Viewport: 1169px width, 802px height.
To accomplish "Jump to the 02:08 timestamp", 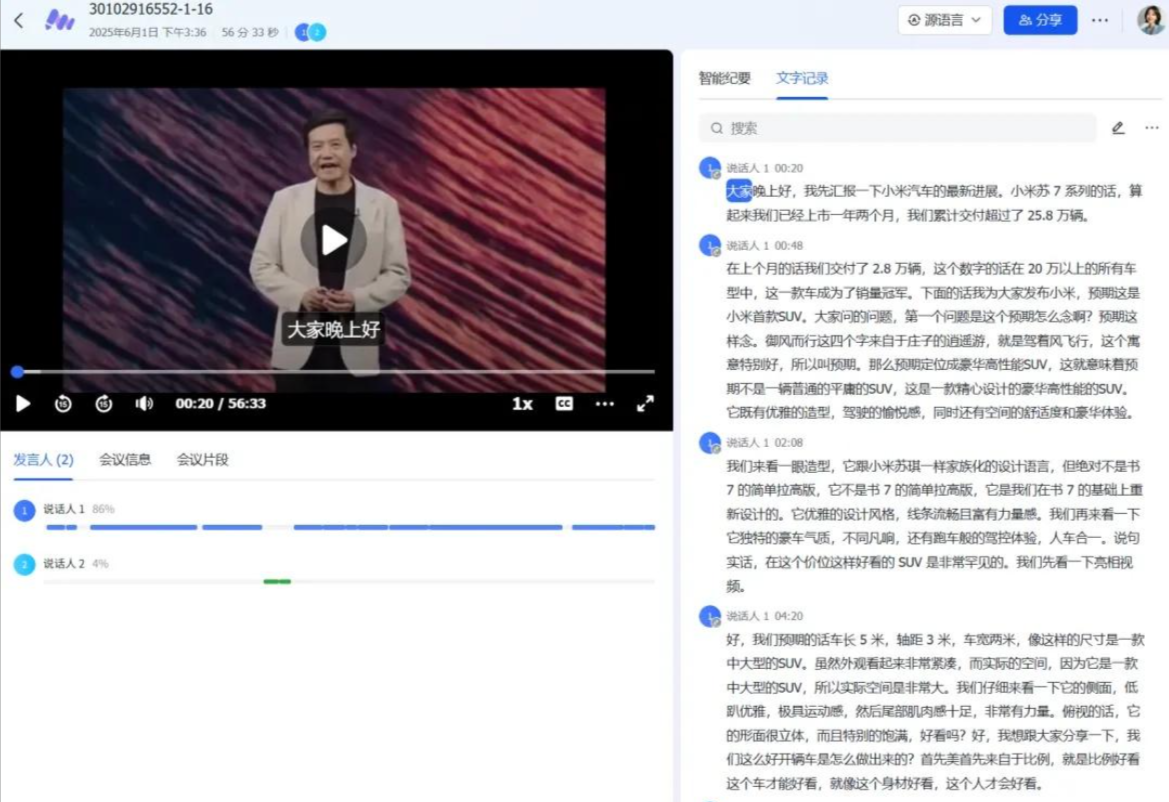I will pos(789,443).
